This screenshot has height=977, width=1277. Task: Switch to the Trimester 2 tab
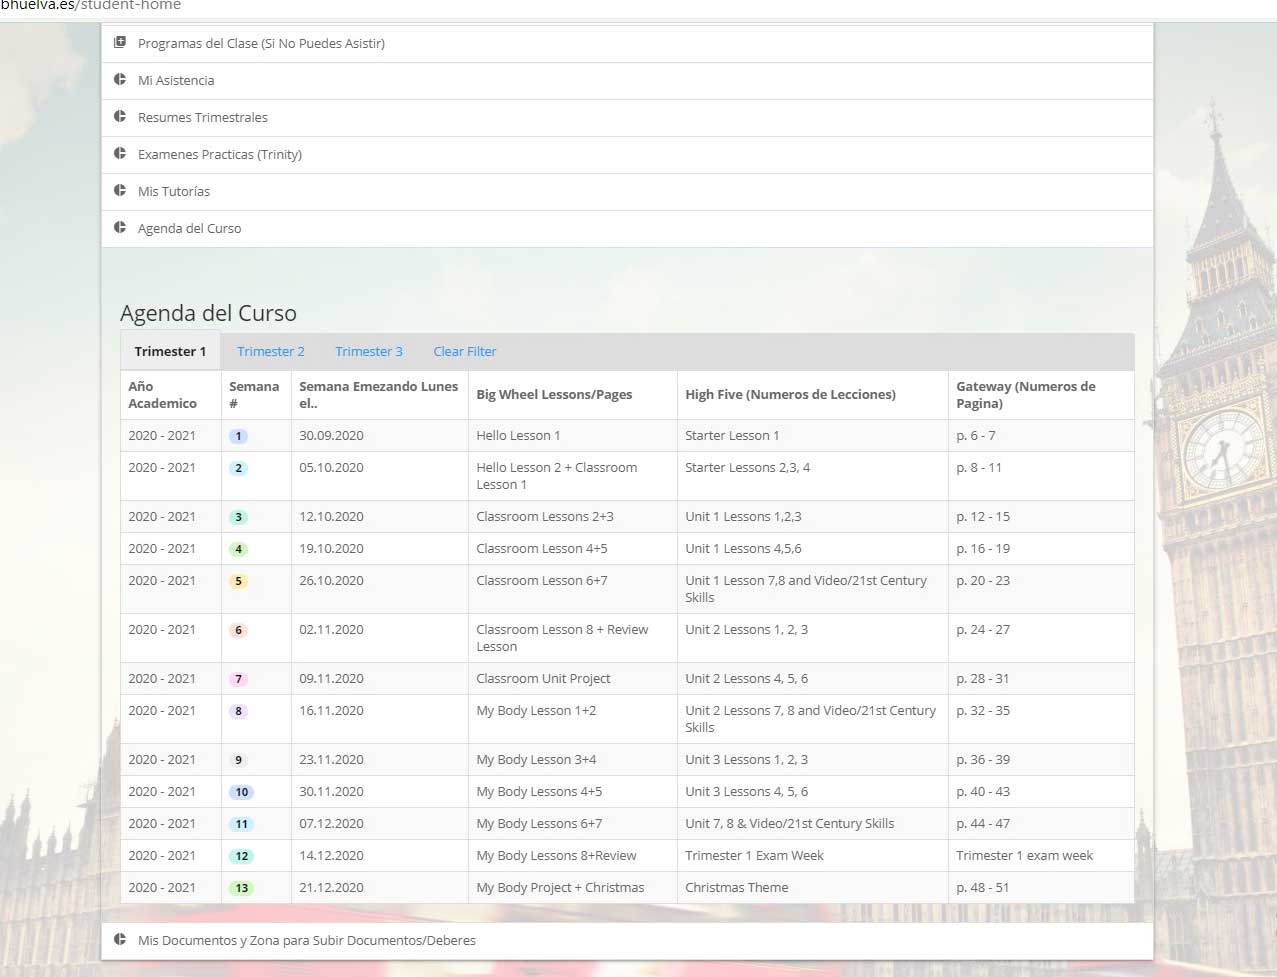tap(271, 352)
